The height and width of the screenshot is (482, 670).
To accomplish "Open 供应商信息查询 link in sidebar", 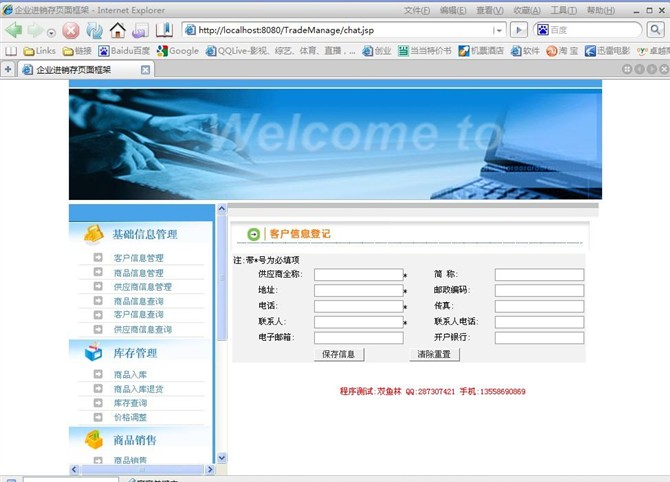I will pyautogui.click(x=143, y=329).
